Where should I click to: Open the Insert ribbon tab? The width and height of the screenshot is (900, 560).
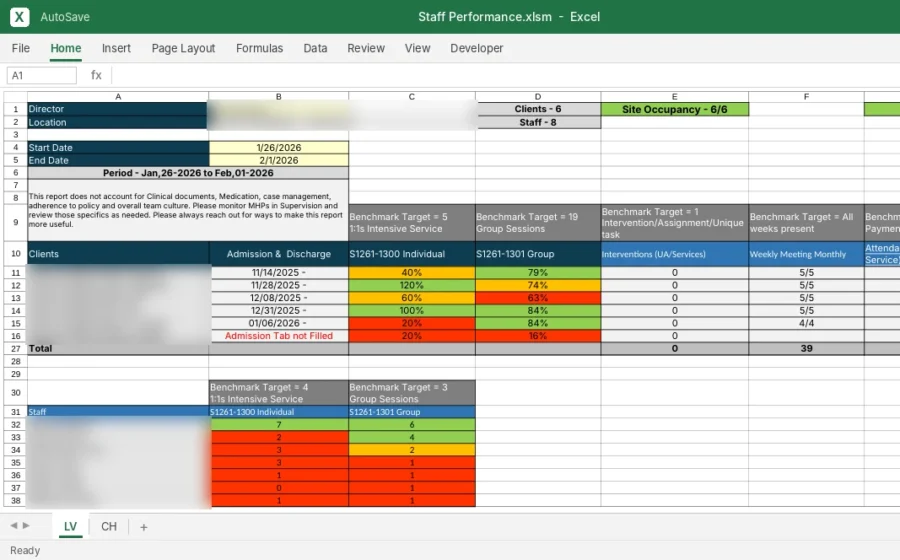(116, 48)
